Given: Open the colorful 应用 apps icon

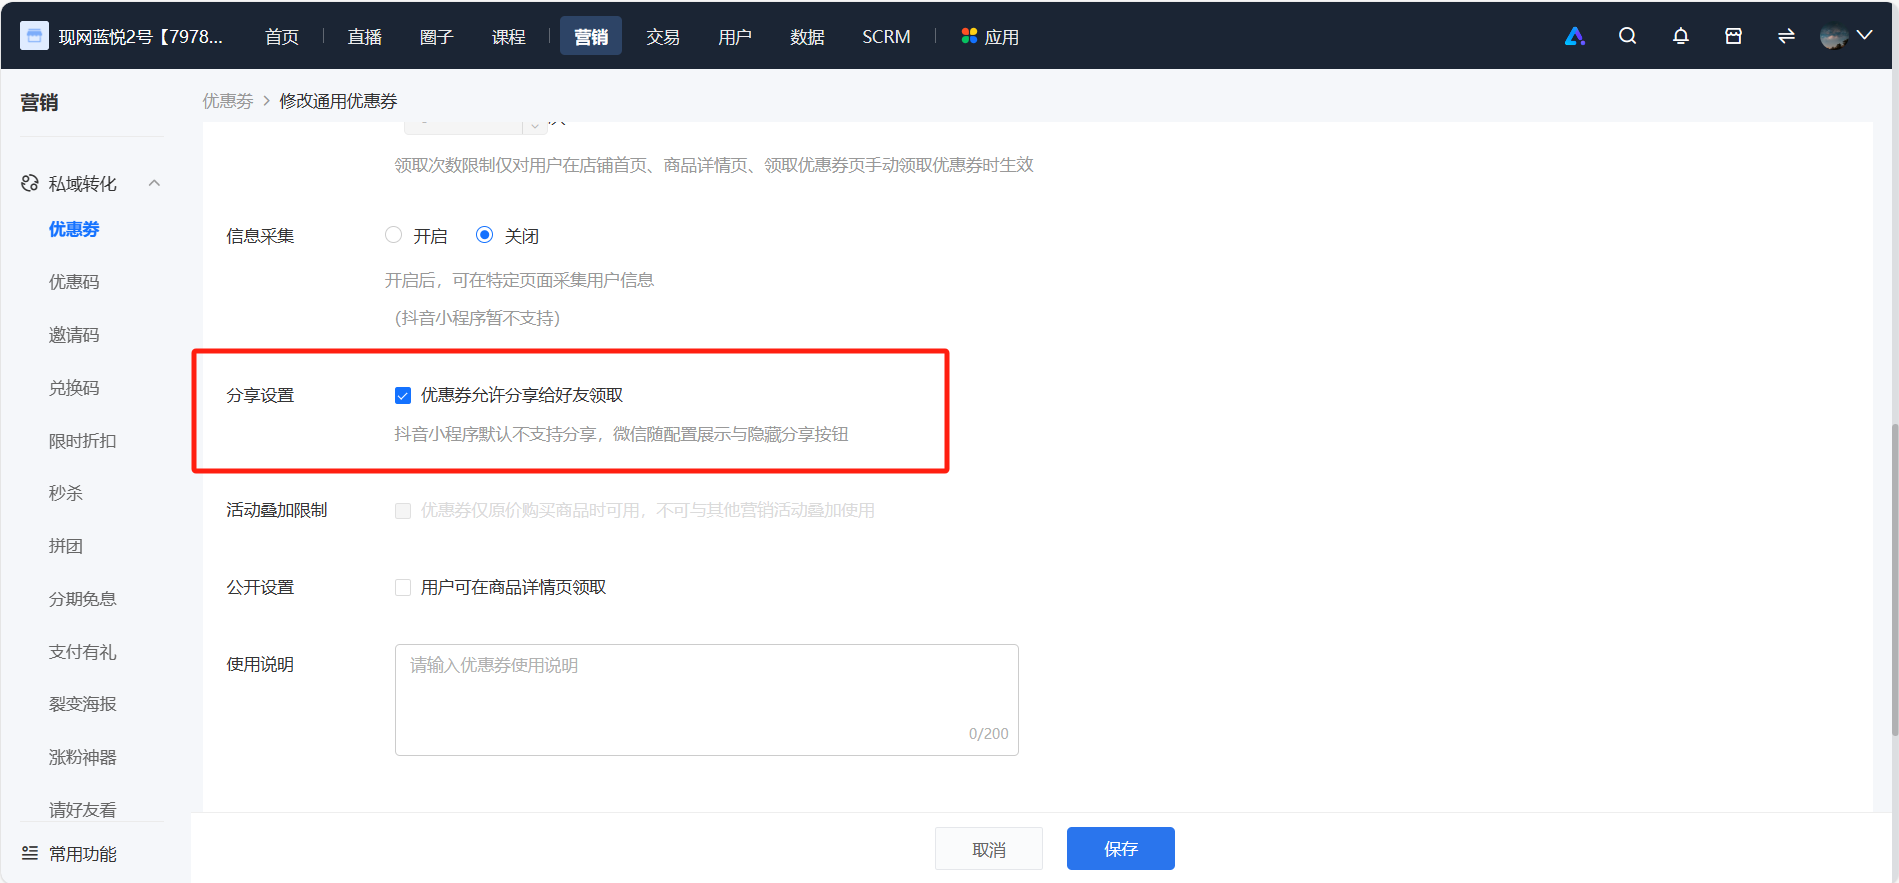Looking at the screenshot, I should 968,36.
